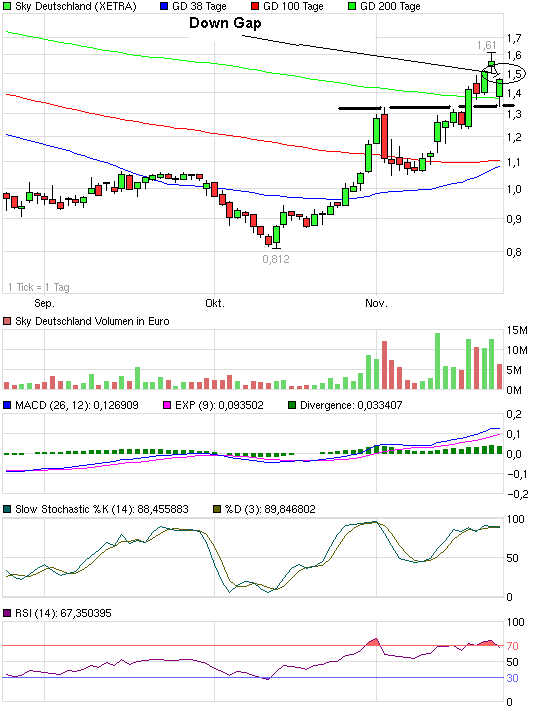
Task: Click the '1,3' price axis value
Action: point(514,114)
